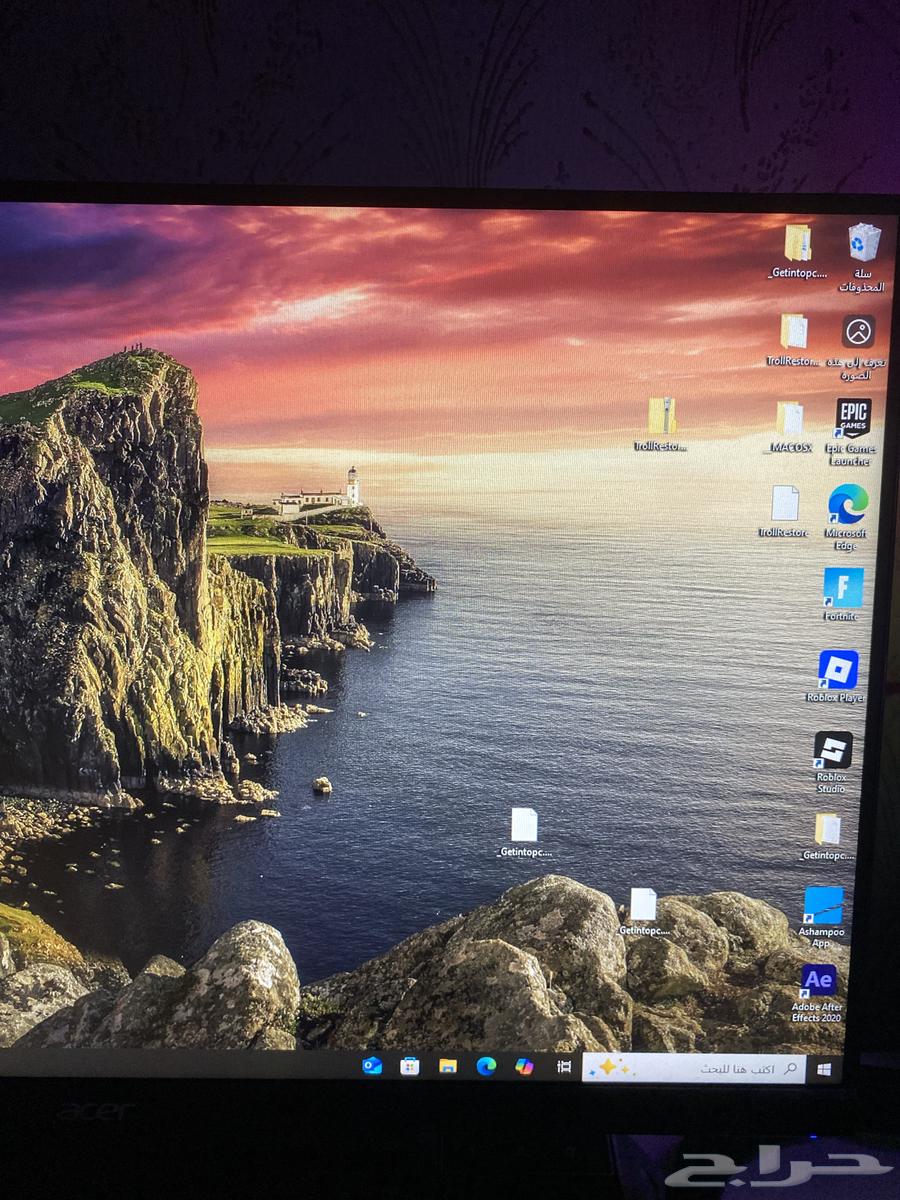Open File Explorer from the taskbar
This screenshot has width=900, height=1200.
coord(448,1066)
